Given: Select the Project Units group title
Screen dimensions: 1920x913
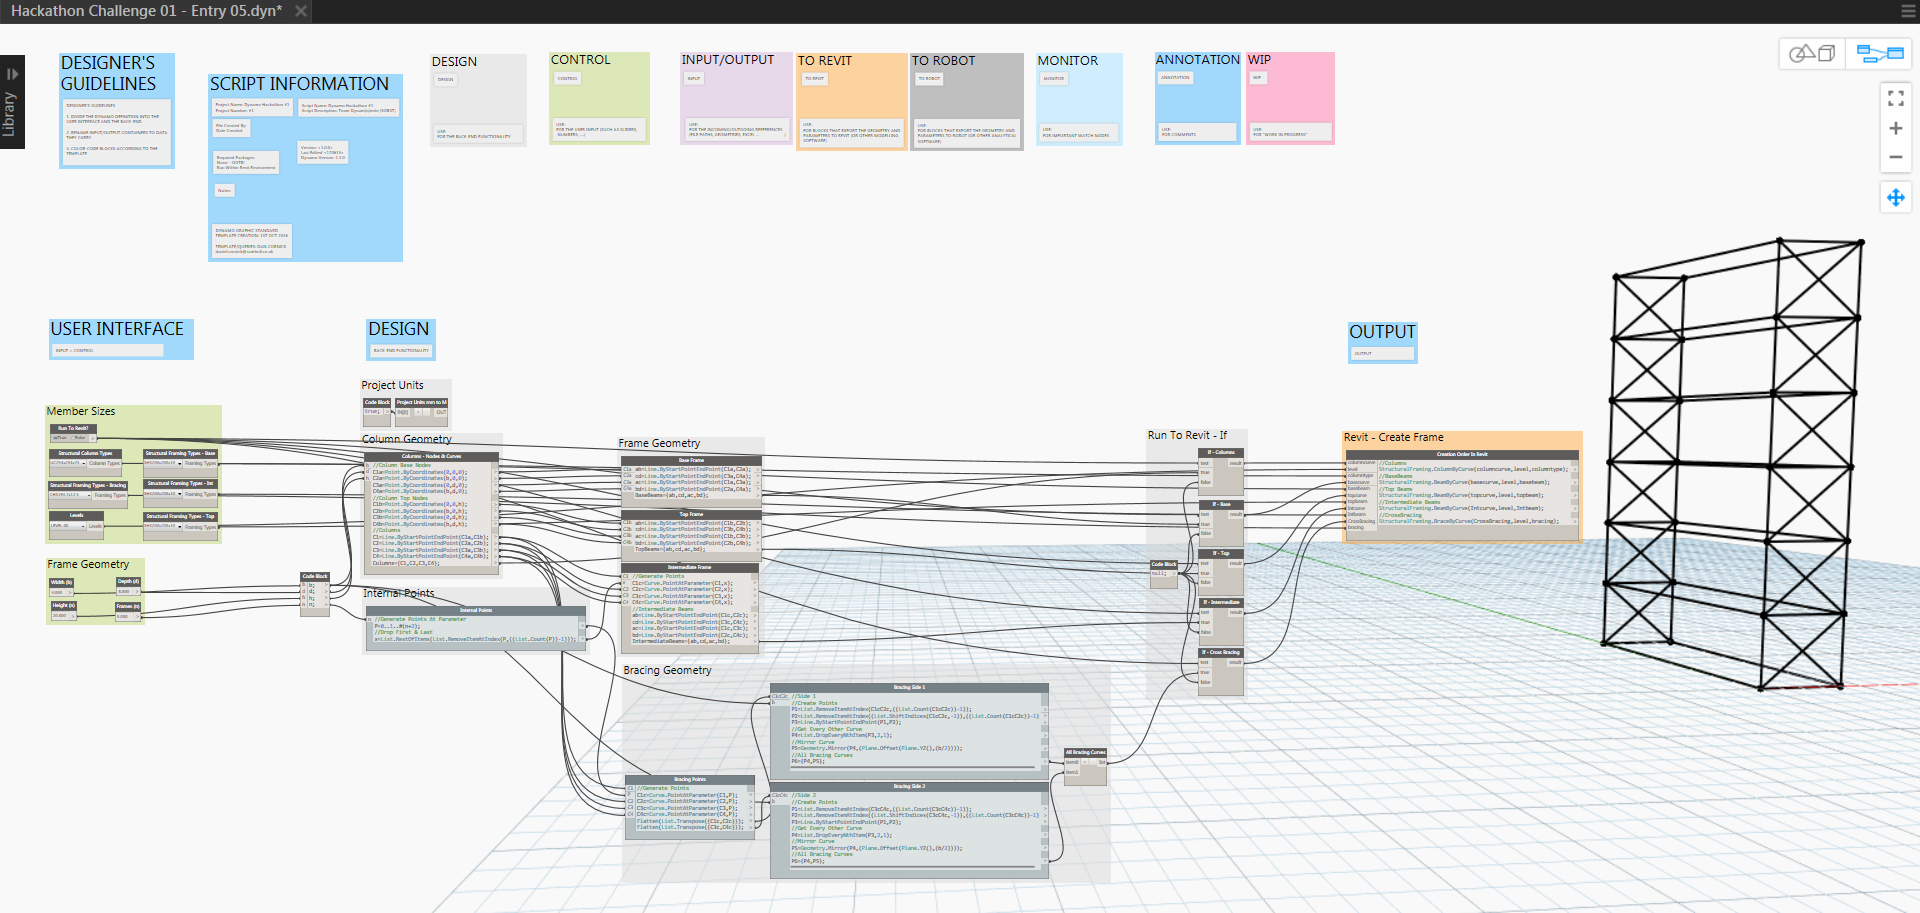Looking at the screenshot, I should pyautogui.click(x=392, y=385).
